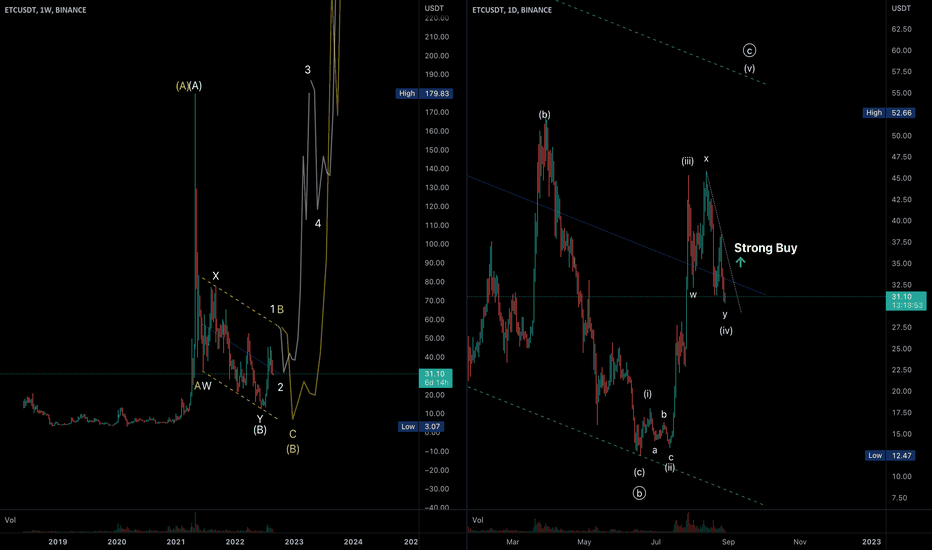Select the wave 2 label on the weekly chart

(281, 387)
